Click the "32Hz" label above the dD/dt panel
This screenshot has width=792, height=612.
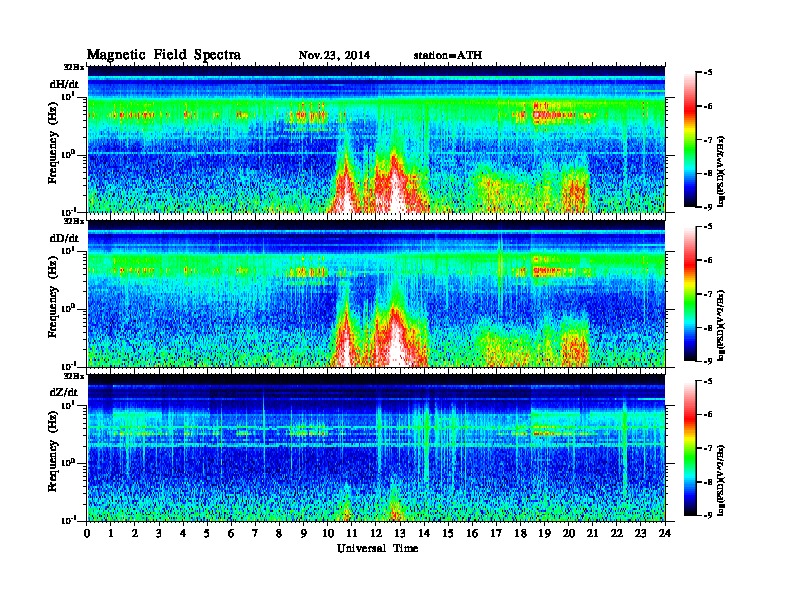pos(74,221)
